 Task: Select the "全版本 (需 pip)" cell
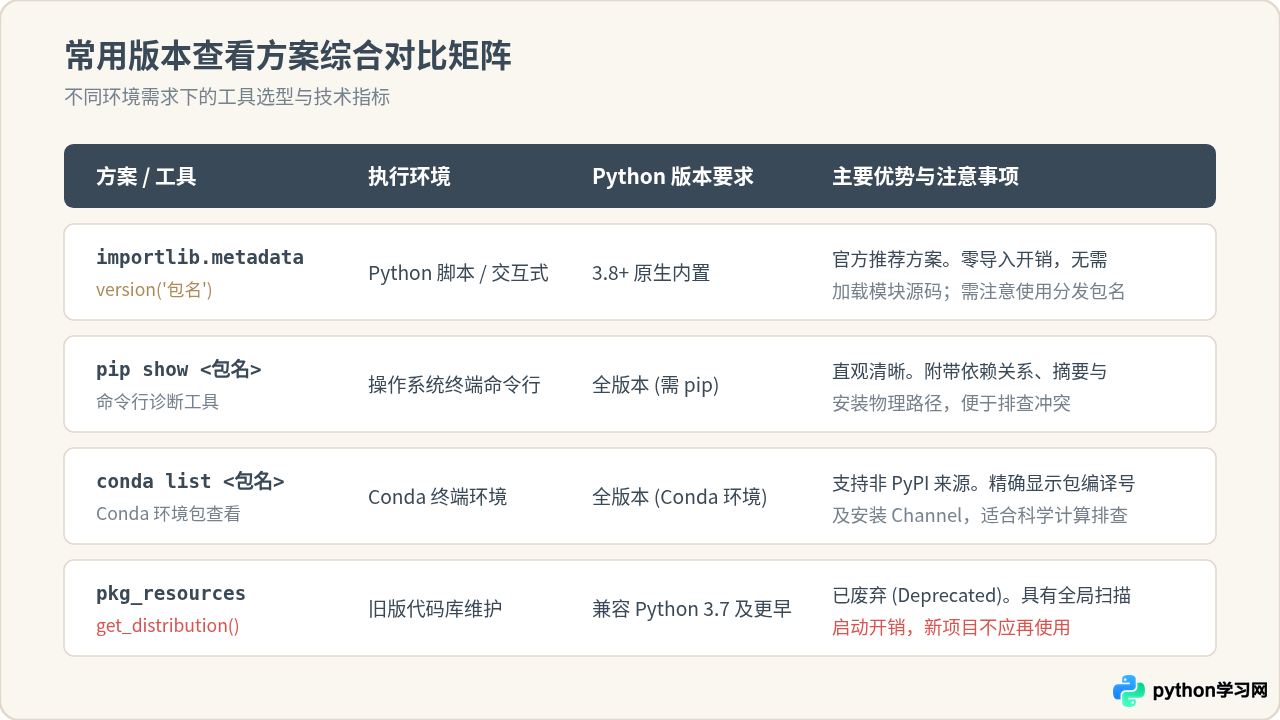tap(656, 385)
